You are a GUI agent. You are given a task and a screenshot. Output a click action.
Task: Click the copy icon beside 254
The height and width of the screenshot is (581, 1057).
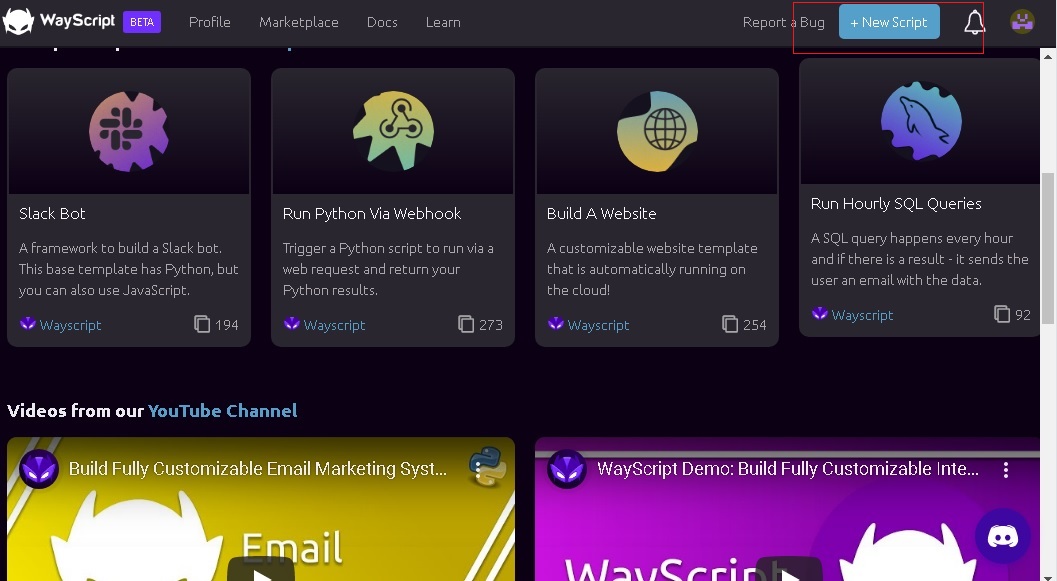(730, 324)
